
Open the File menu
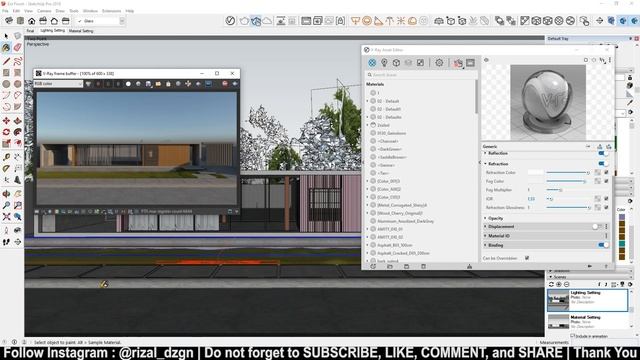[x=5, y=11]
